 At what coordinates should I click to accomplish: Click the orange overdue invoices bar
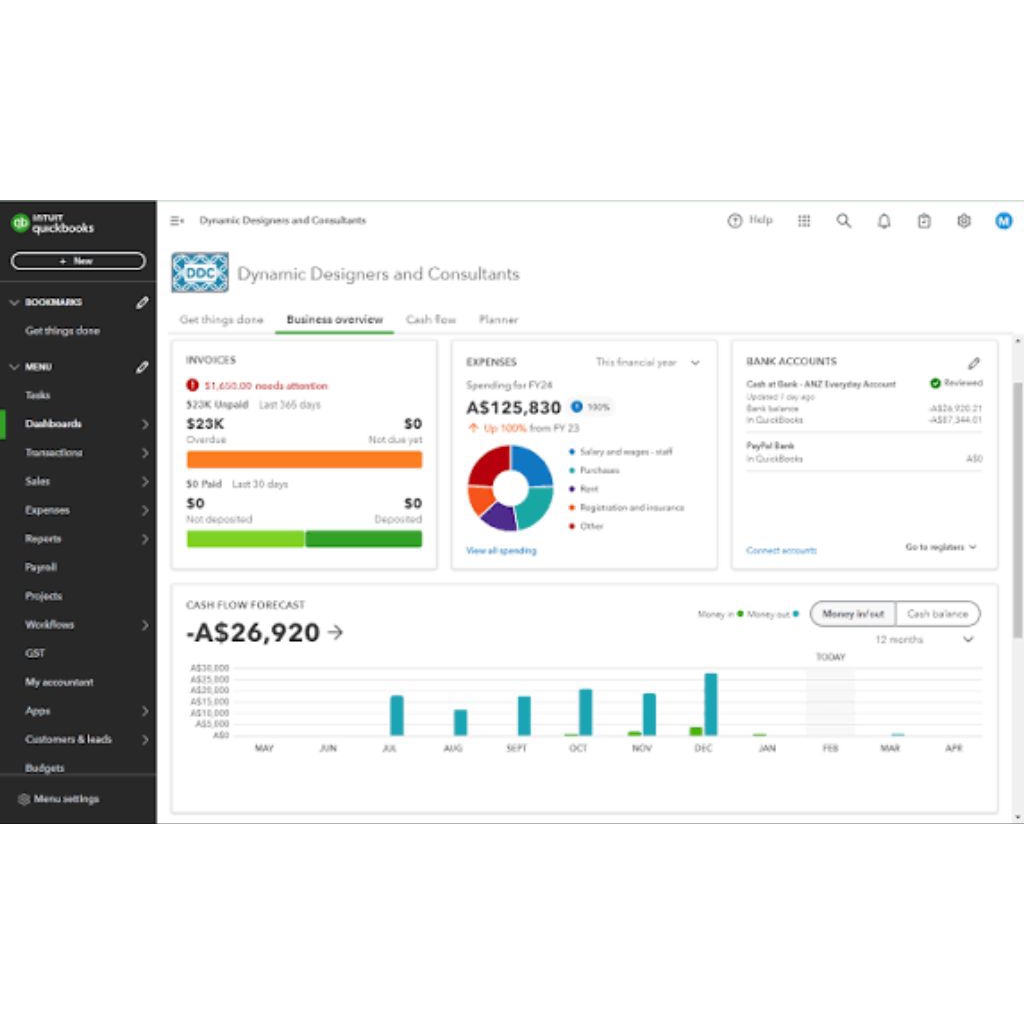point(304,460)
